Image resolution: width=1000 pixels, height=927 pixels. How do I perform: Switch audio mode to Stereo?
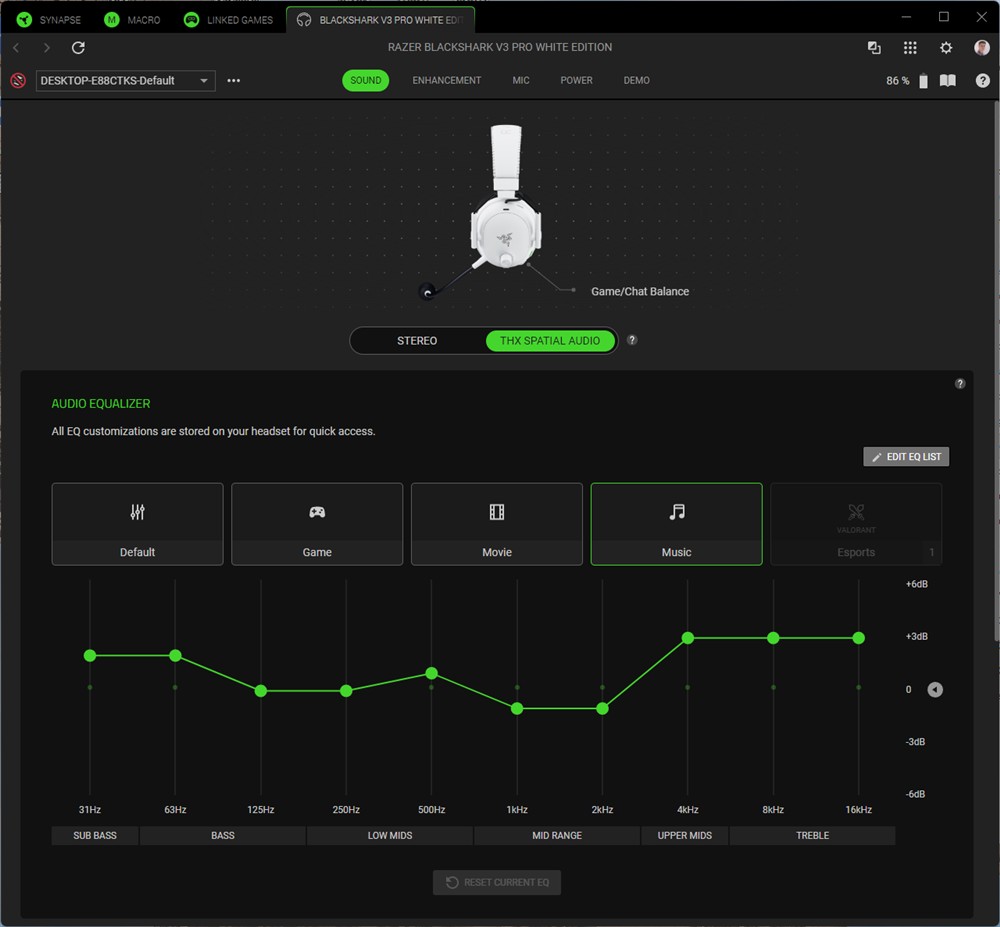(417, 341)
